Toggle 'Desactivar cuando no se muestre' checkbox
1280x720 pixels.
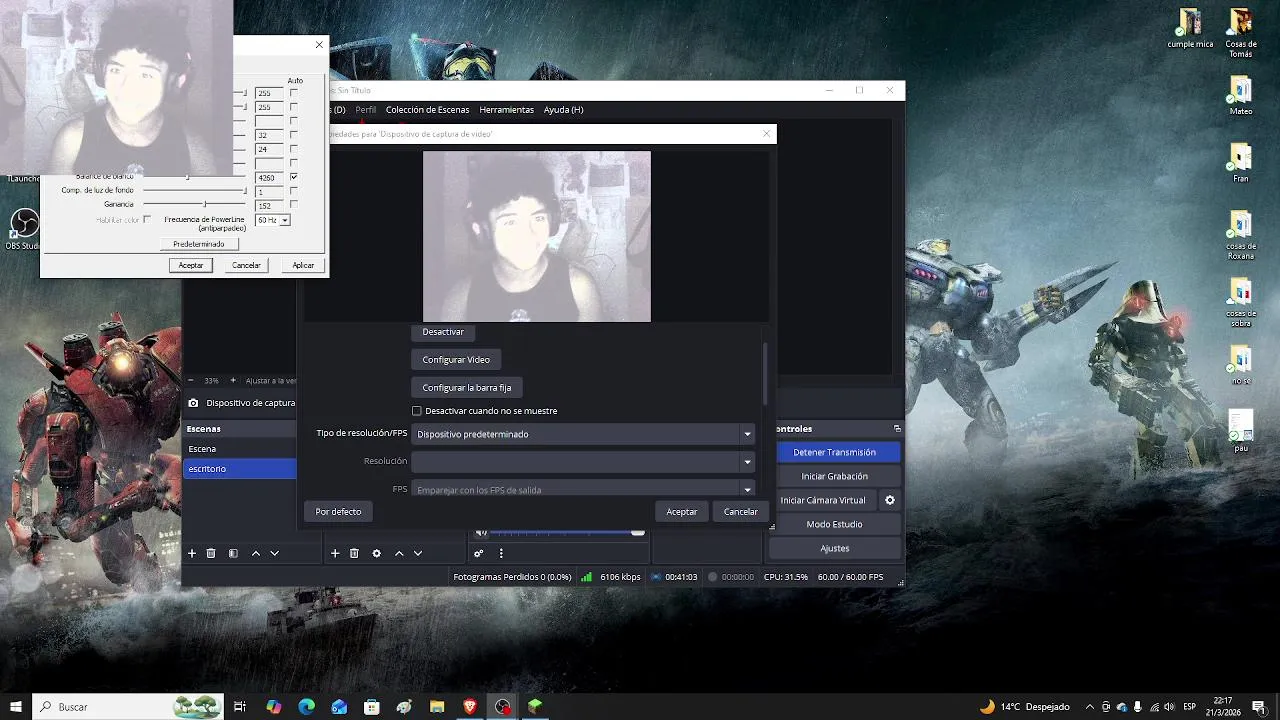[x=417, y=411]
